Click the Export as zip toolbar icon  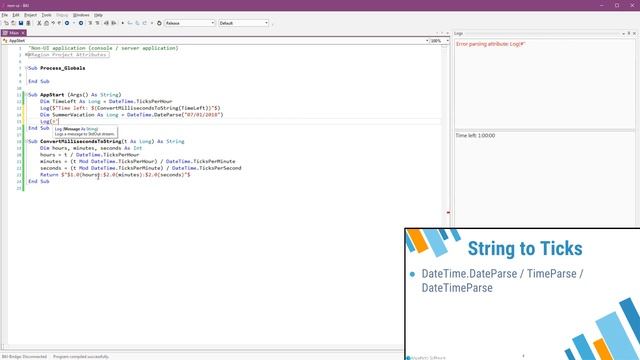(28, 23)
